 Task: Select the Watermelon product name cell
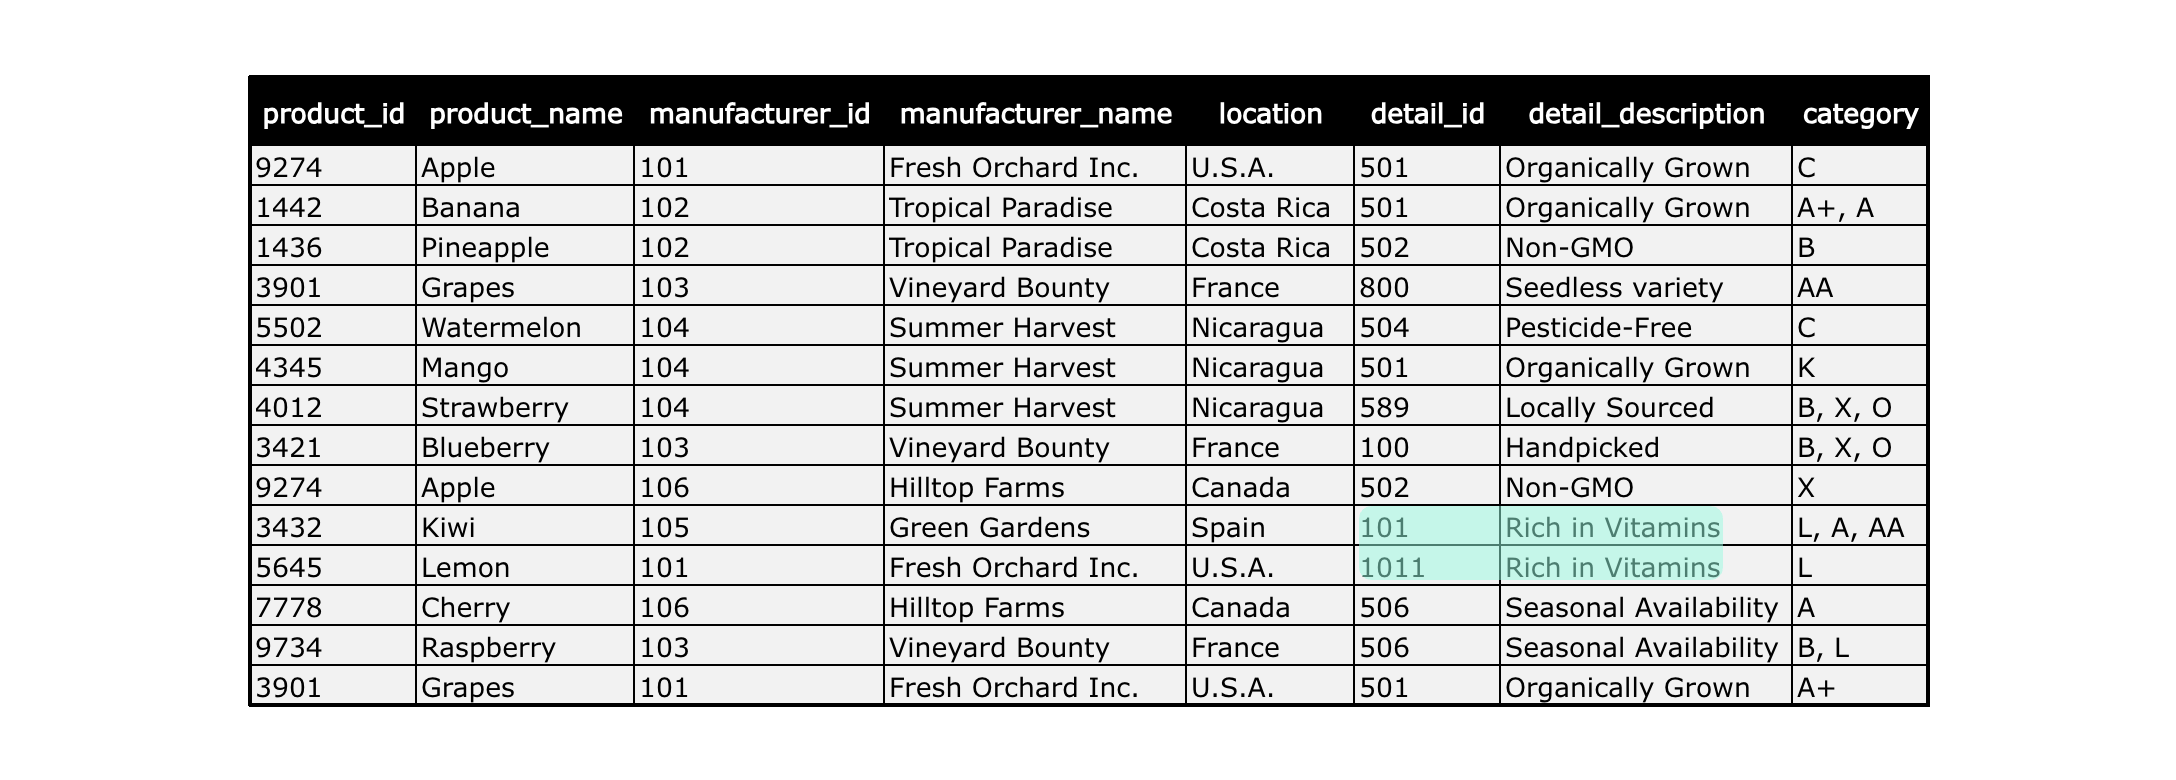coord(525,327)
